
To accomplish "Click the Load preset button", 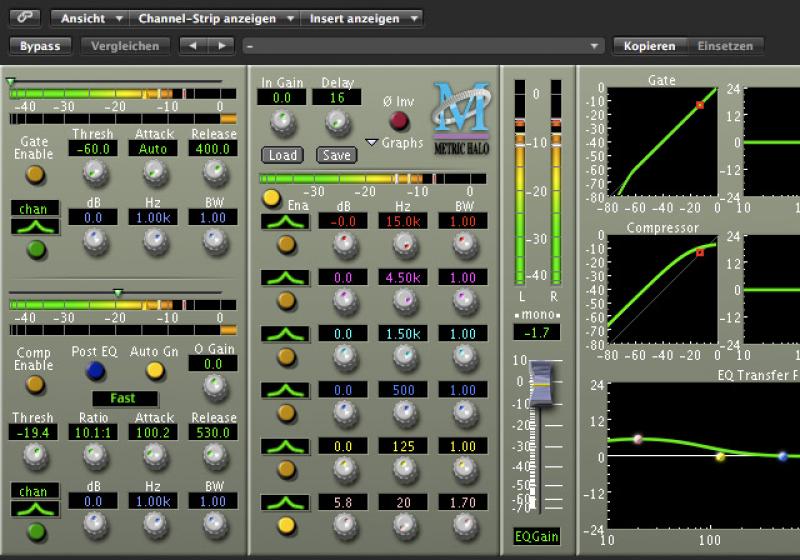I will pos(283,155).
